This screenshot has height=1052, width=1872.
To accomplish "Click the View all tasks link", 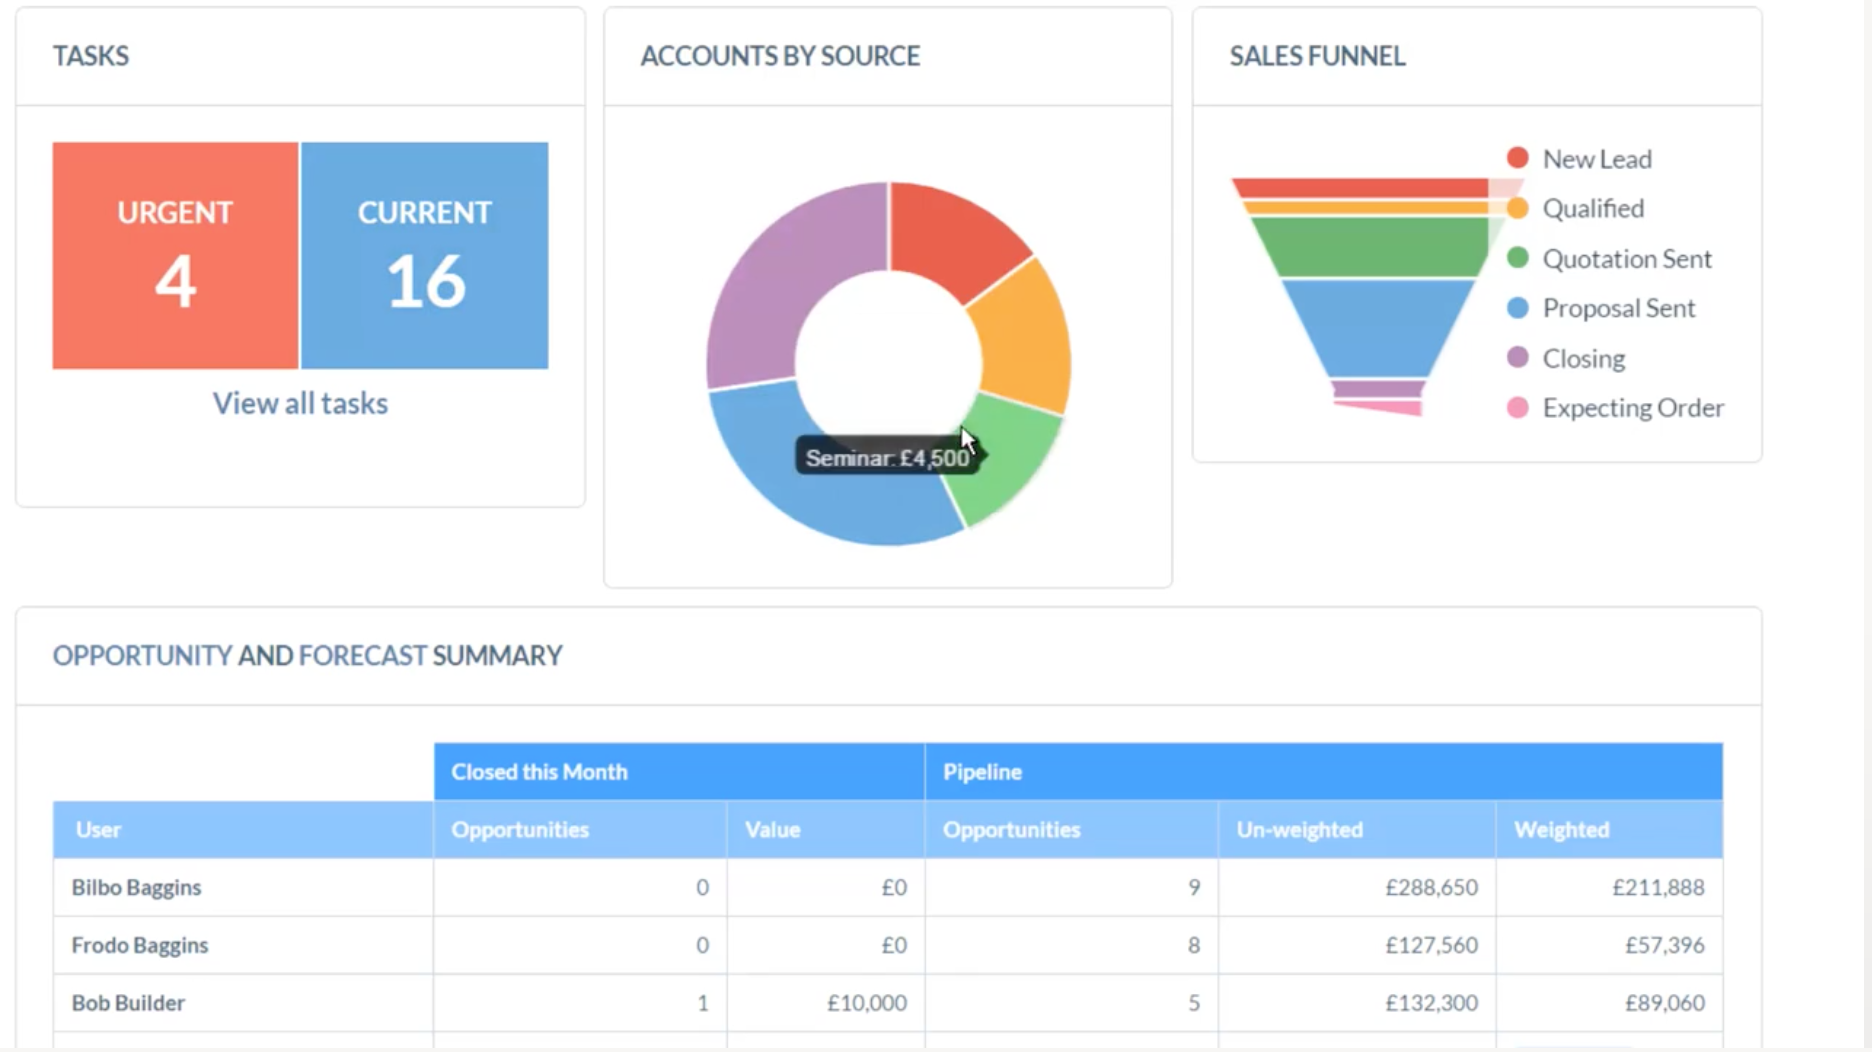I will click(300, 403).
